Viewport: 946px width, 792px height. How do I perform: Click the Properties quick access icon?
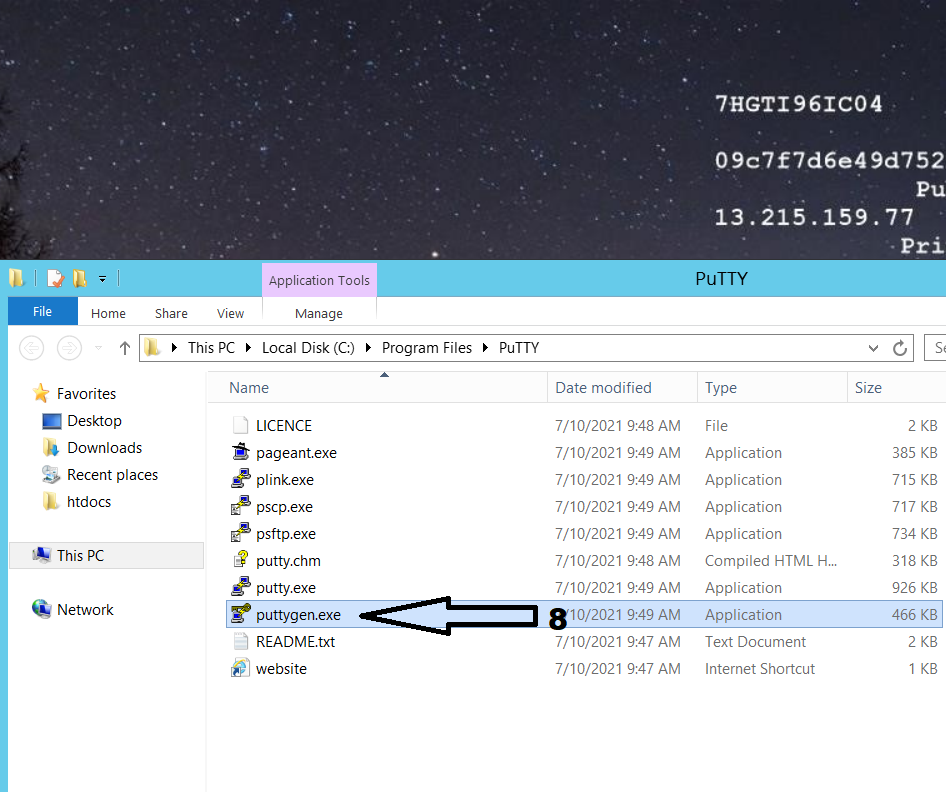tap(55, 278)
